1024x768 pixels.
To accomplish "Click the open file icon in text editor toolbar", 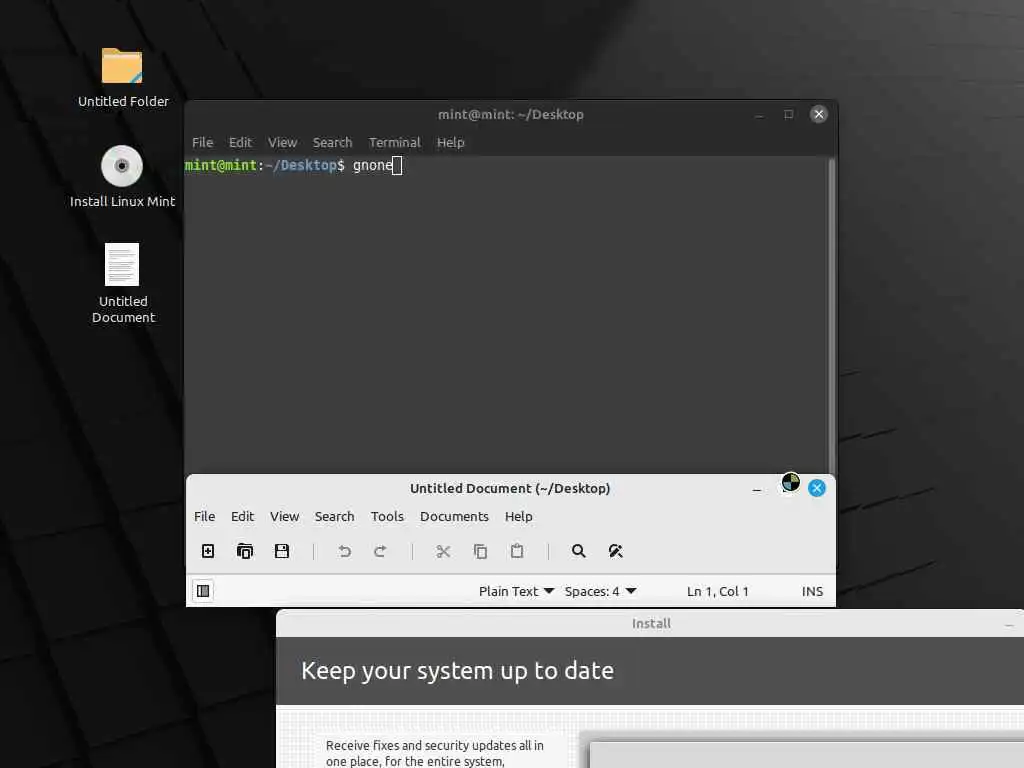I will 245,551.
